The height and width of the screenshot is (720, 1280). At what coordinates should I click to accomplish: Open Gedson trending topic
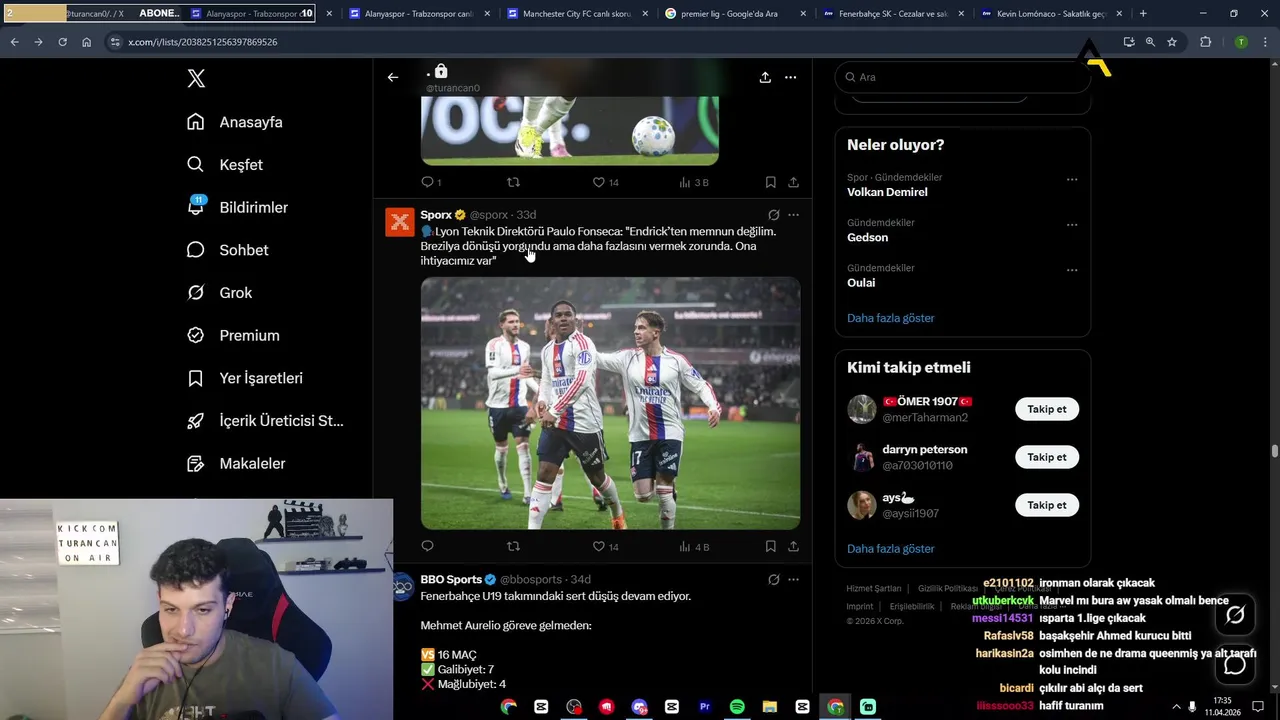click(x=867, y=237)
